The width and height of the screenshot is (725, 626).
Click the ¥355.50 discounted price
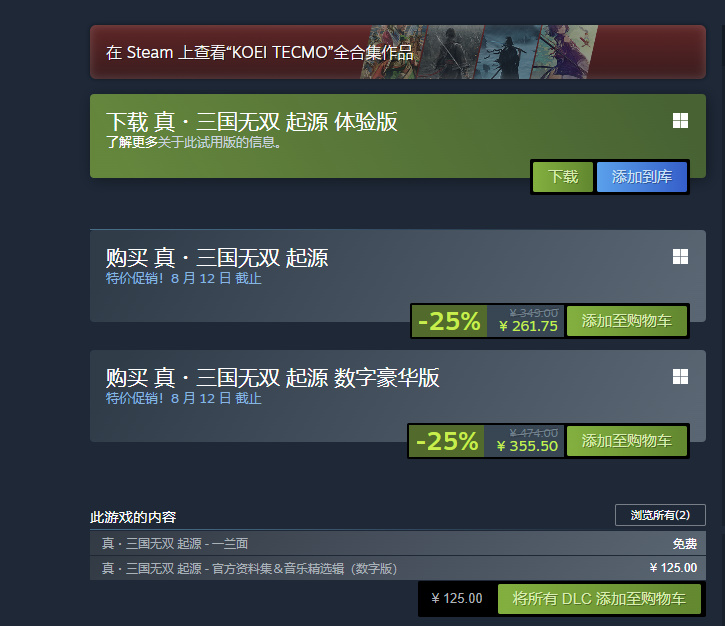527,446
